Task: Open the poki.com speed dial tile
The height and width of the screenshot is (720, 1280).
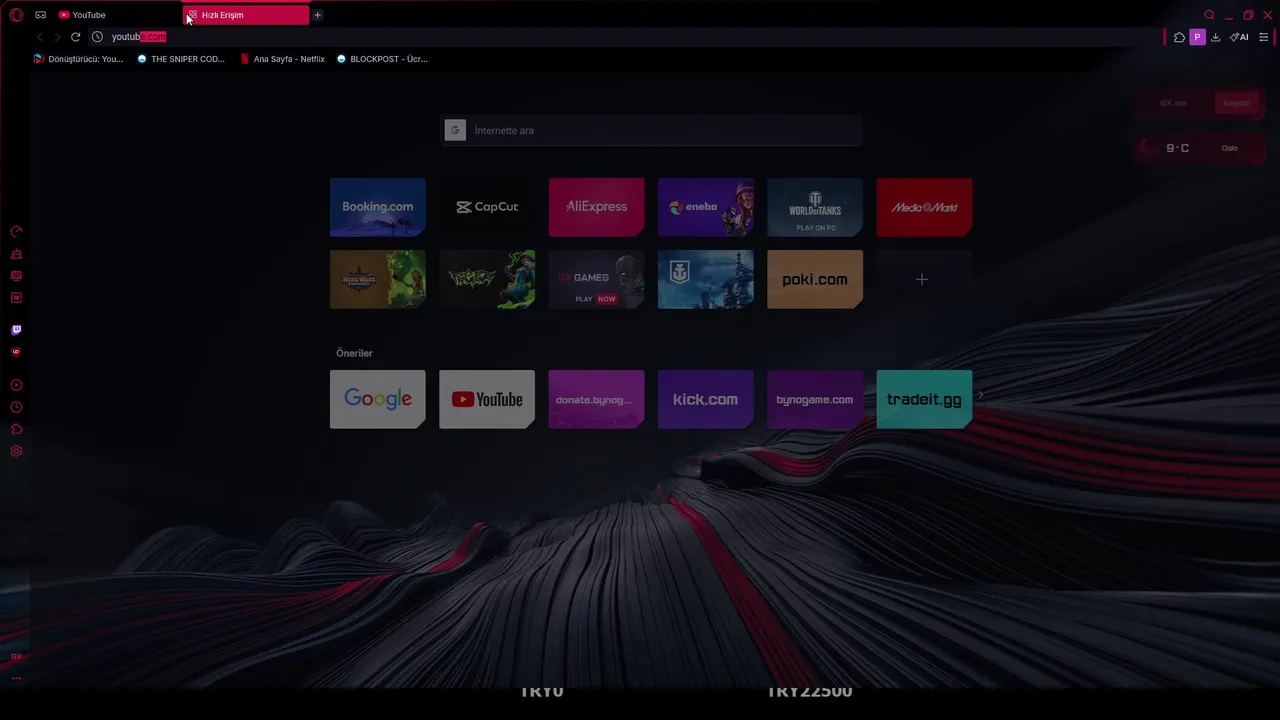Action: pyautogui.click(x=815, y=279)
